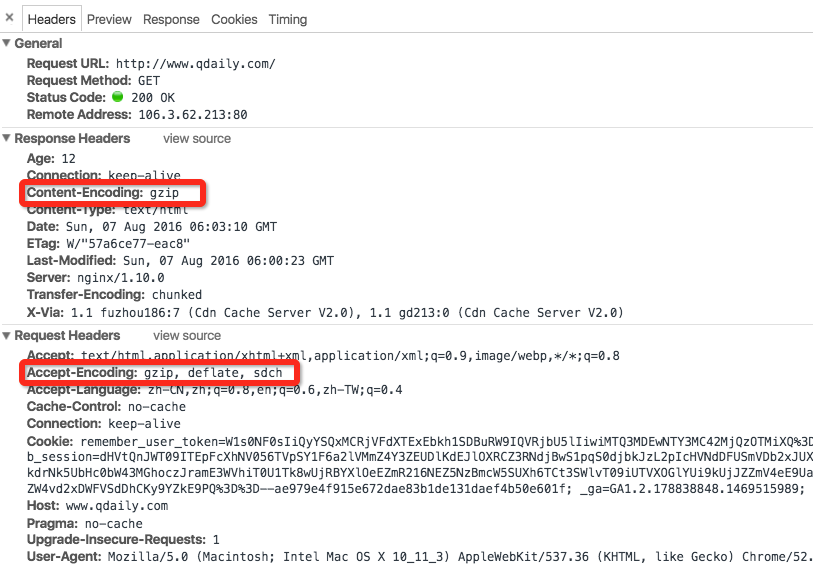View source of Request Headers
The width and height of the screenshot is (813, 568).
pos(187,336)
